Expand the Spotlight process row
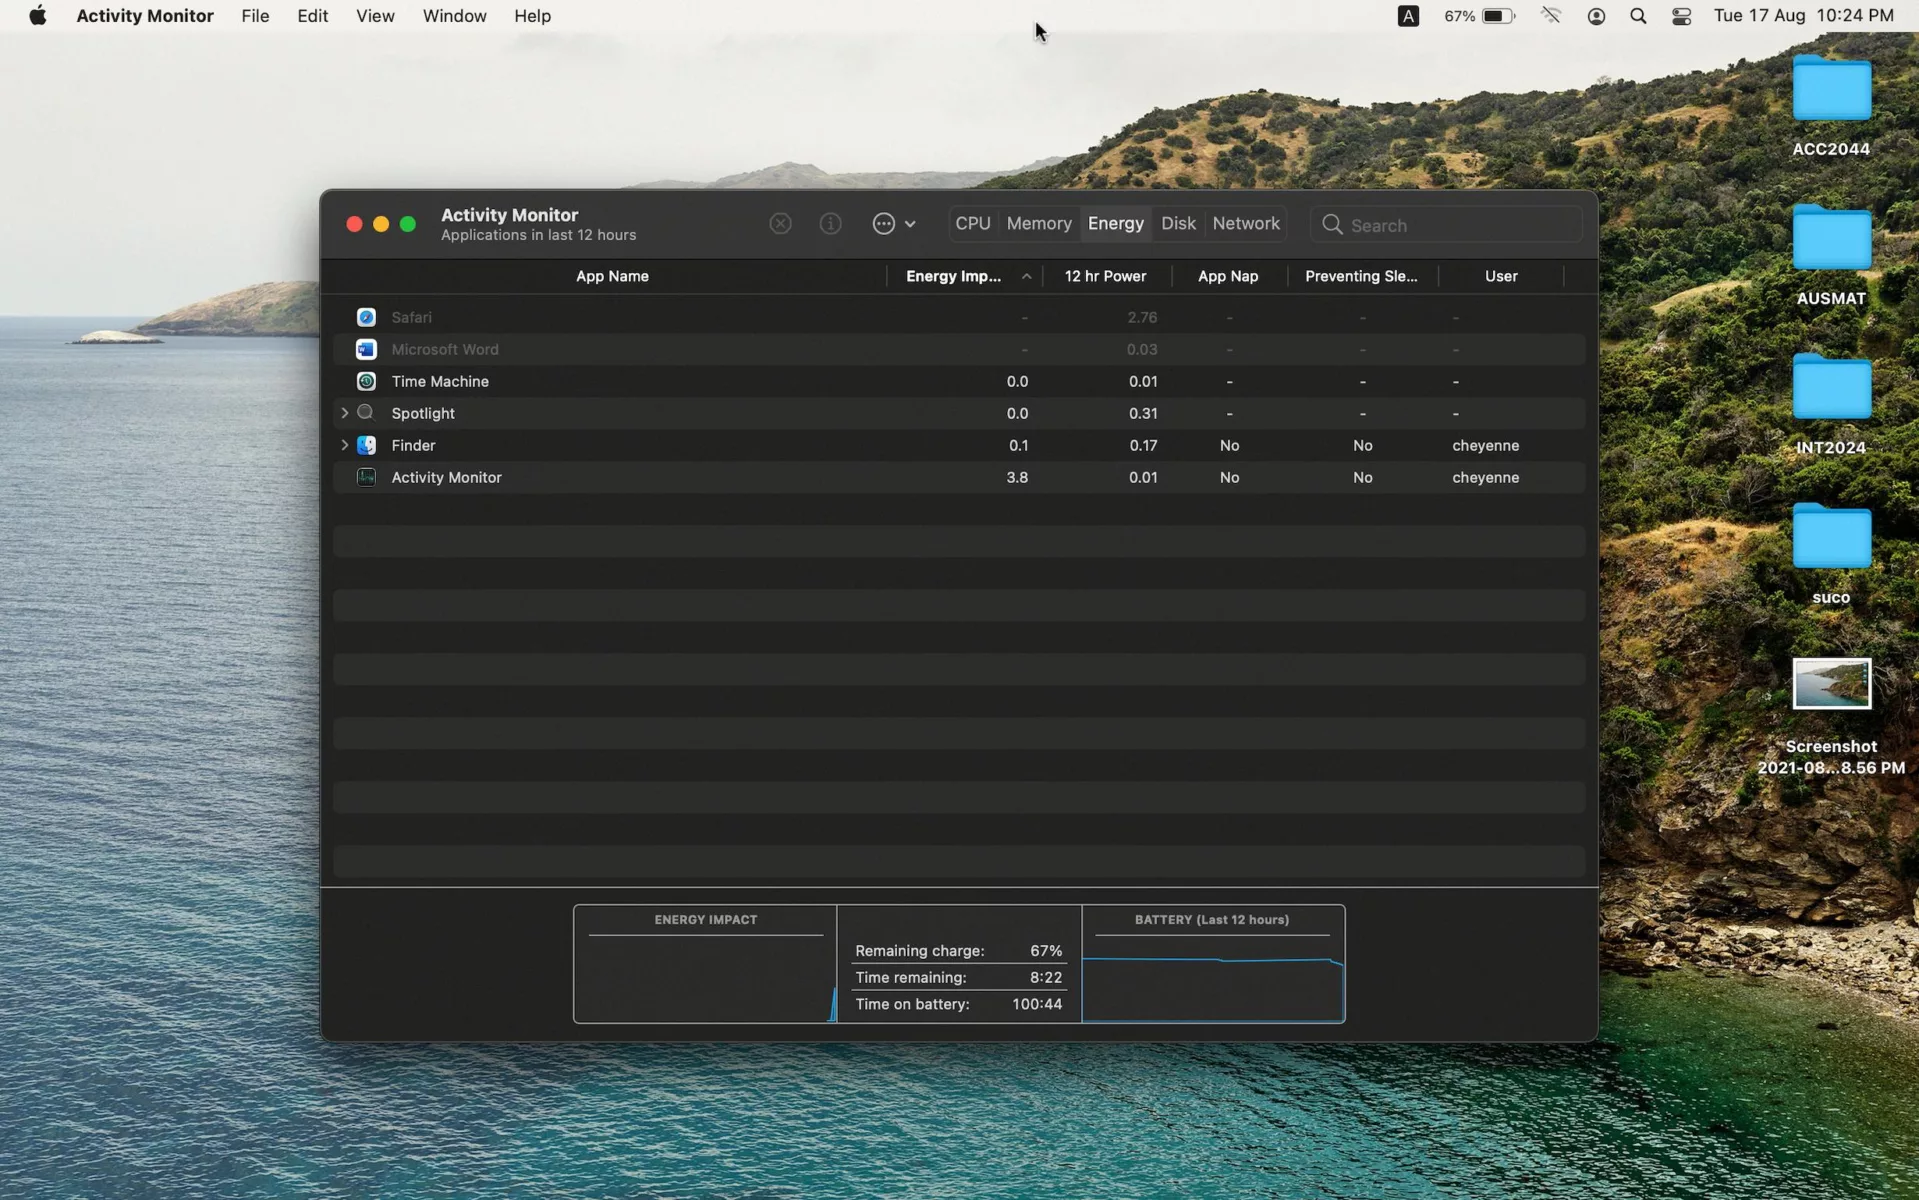This screenshot has width=1919, height=1200. 345,413
